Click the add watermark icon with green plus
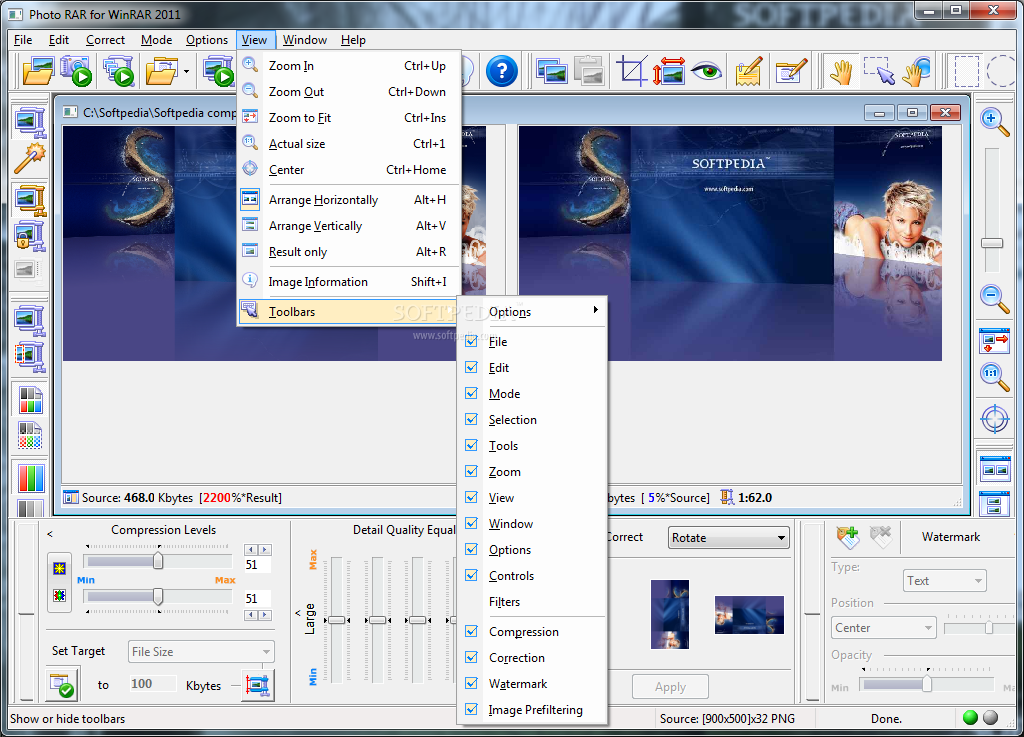 tap(848, 537)
